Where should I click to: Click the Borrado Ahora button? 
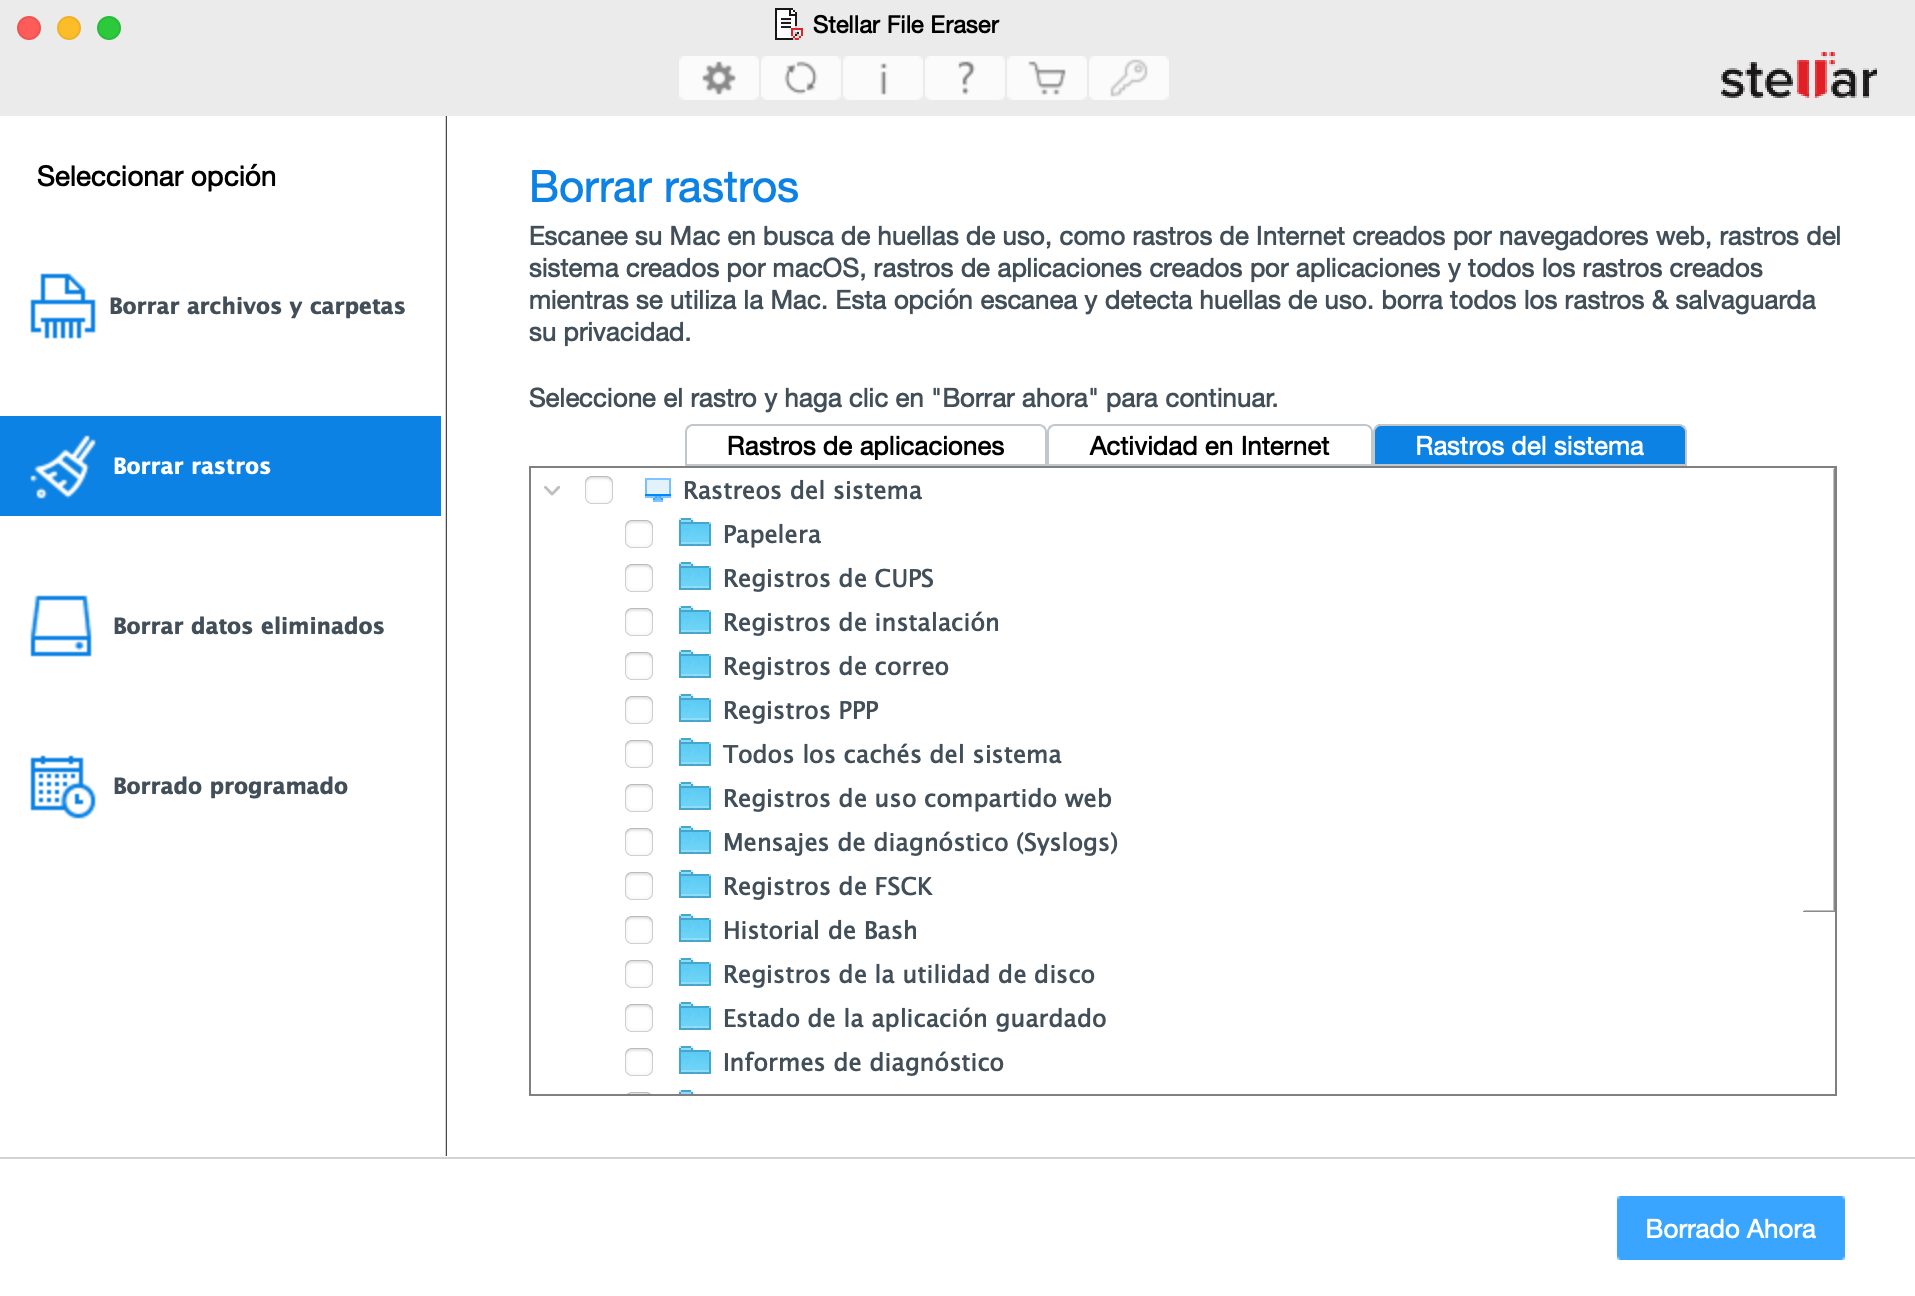click(1730, 1228)
